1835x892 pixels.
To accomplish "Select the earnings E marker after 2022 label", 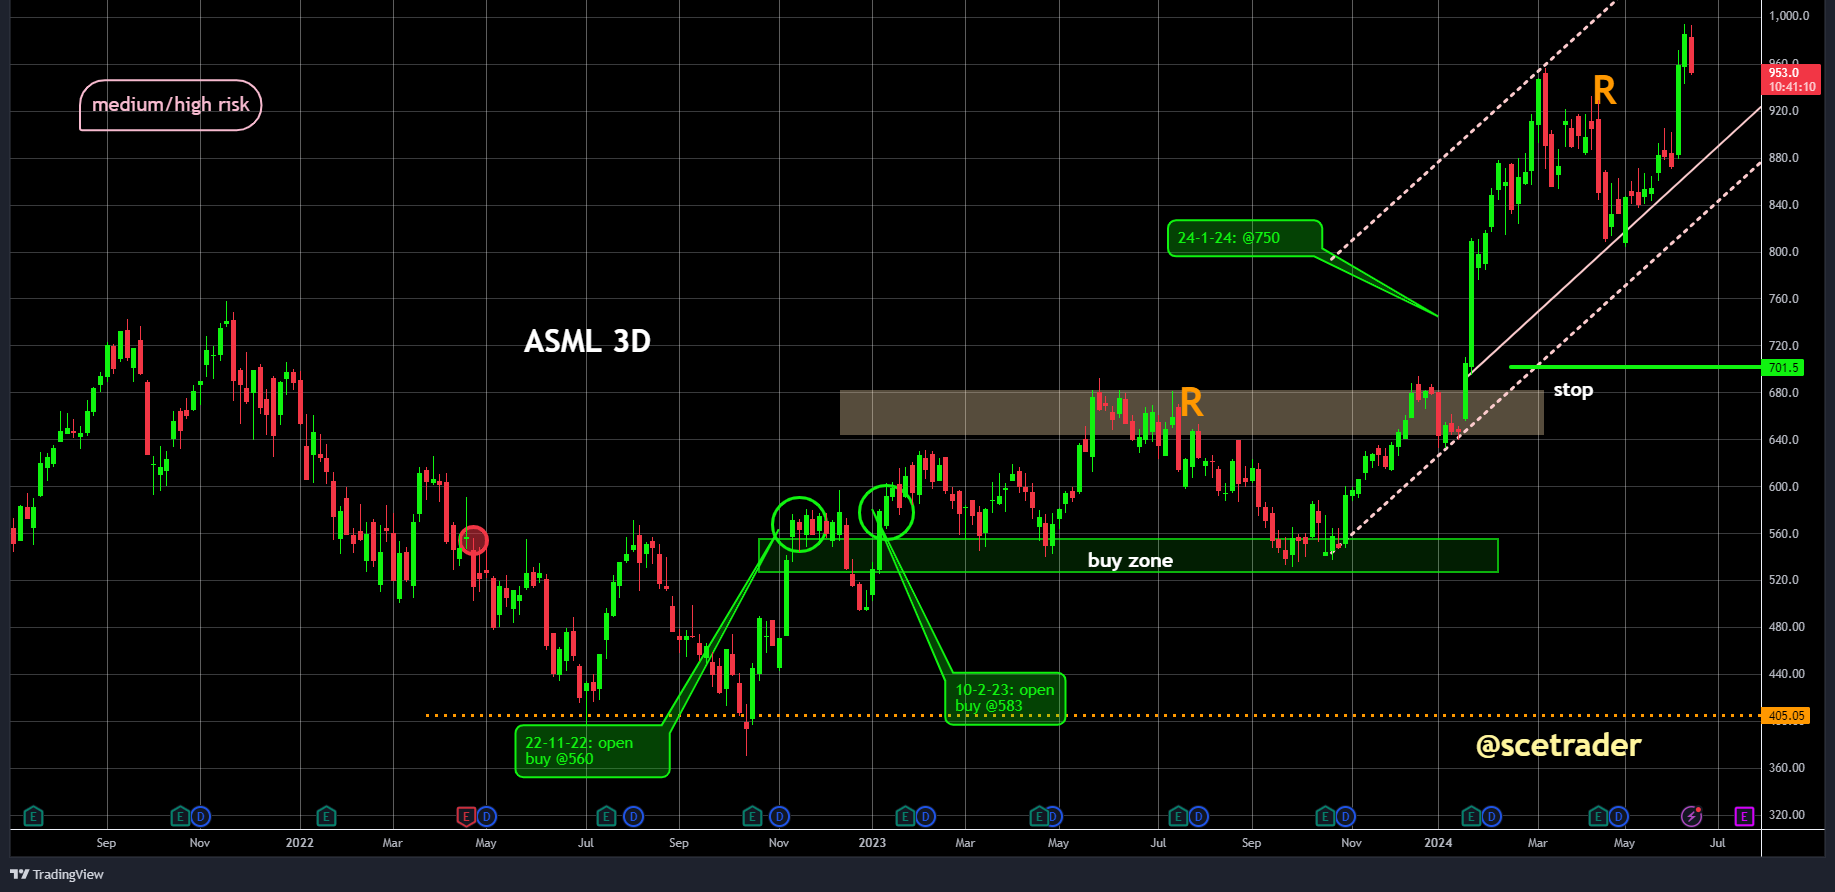I will [326, 817].
